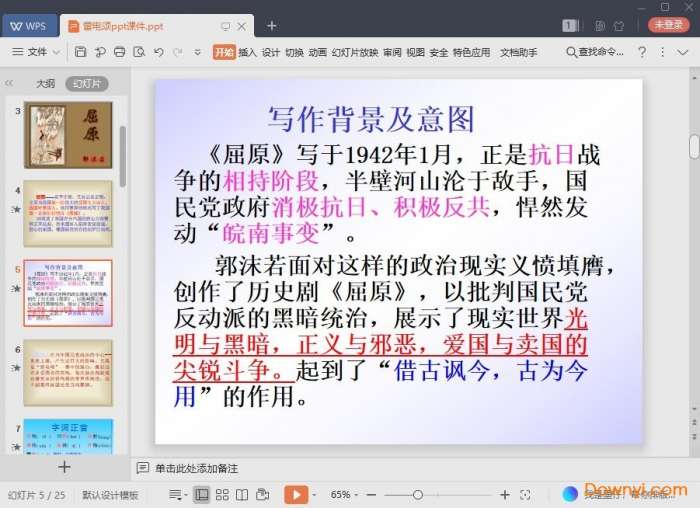The height and width of the screenshot is (508, 700).
Task: Switch to the 切换 tab
Action: pyautogui.click(x=294, y=52)
